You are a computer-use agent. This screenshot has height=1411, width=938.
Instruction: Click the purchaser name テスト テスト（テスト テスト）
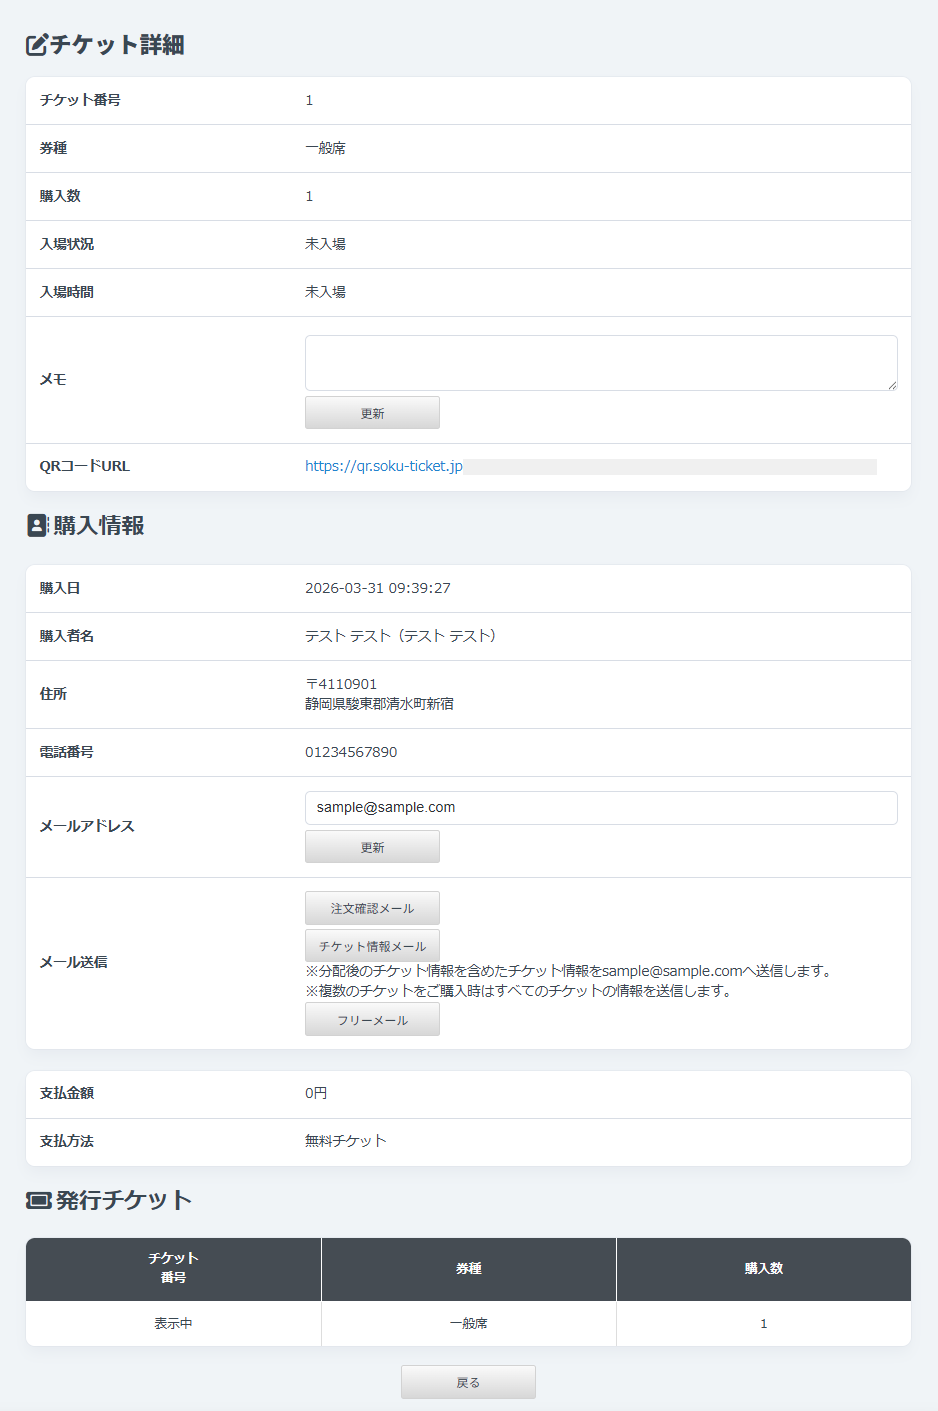click(x=401, y=636)
